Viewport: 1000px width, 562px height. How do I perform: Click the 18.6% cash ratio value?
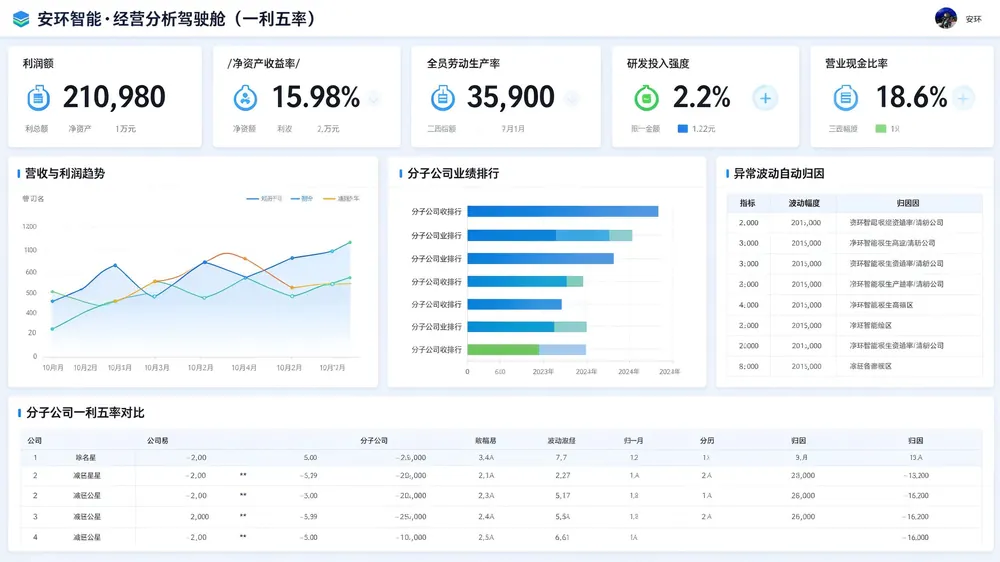click(x=911, y=97)
